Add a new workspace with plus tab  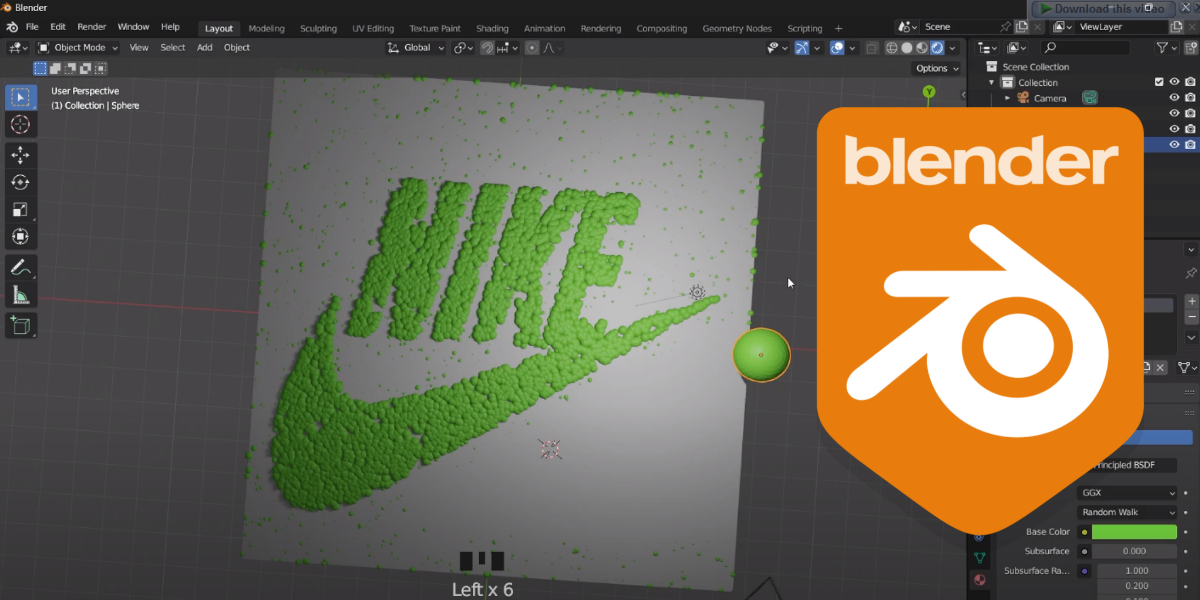click(838, 28)
